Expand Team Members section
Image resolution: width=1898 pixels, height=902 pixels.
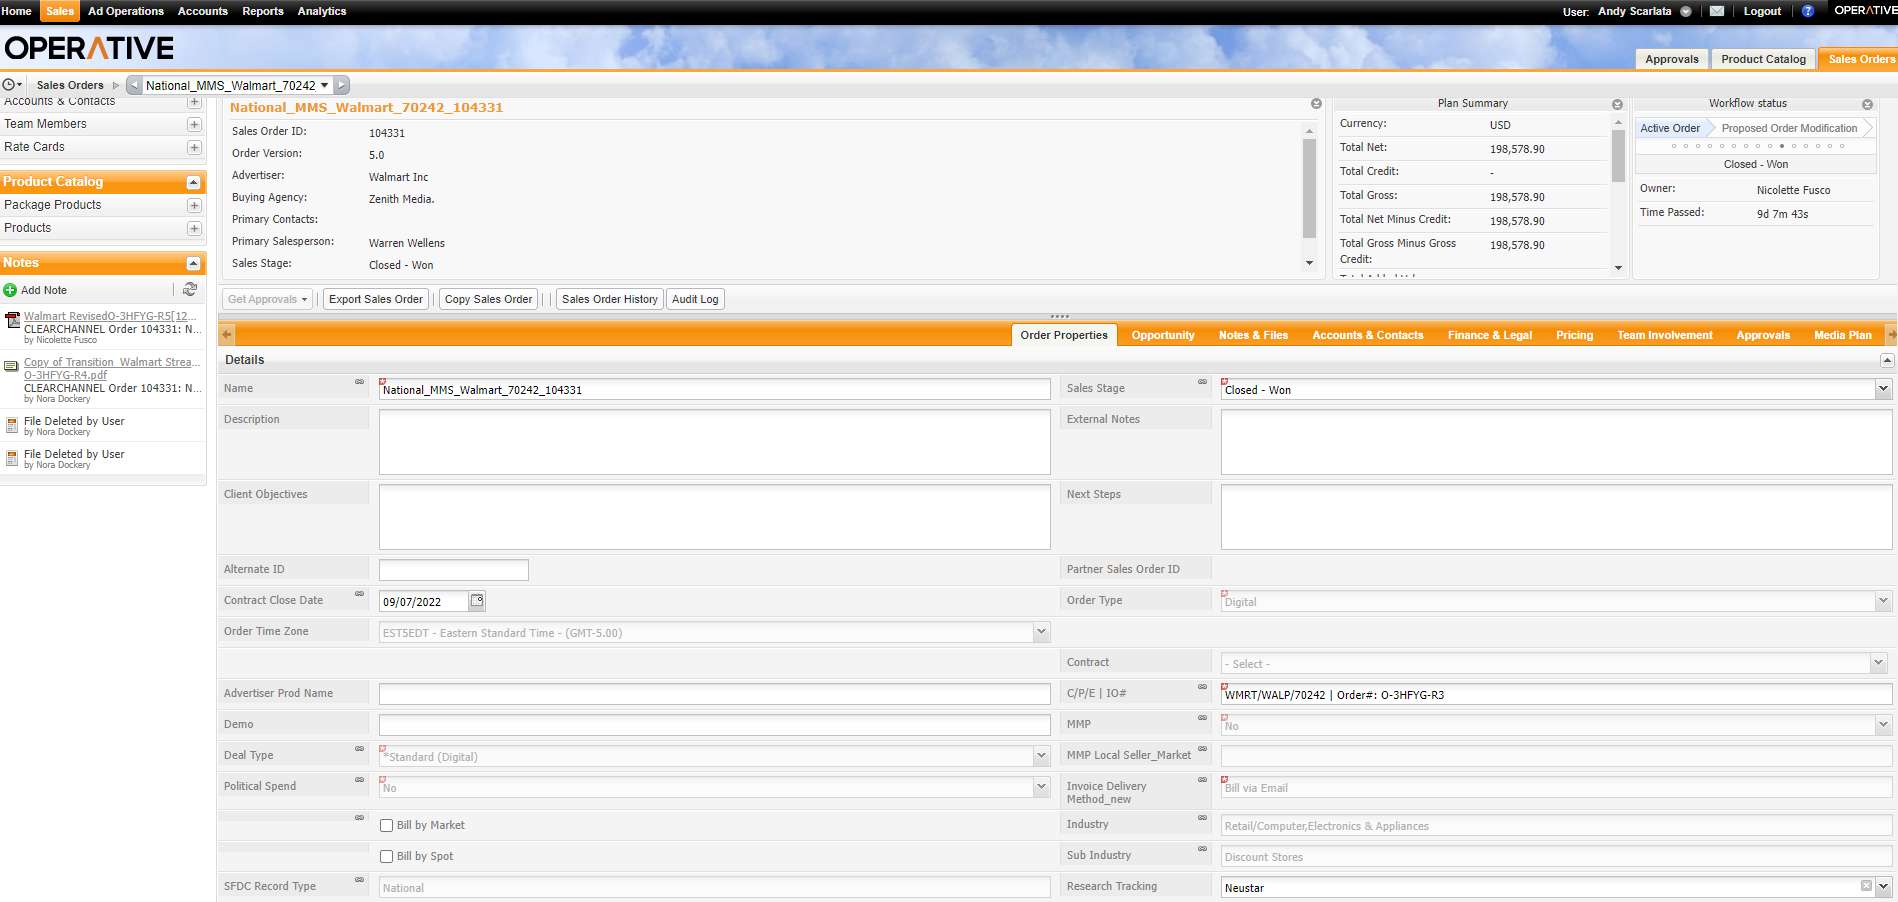coord(194,124)
